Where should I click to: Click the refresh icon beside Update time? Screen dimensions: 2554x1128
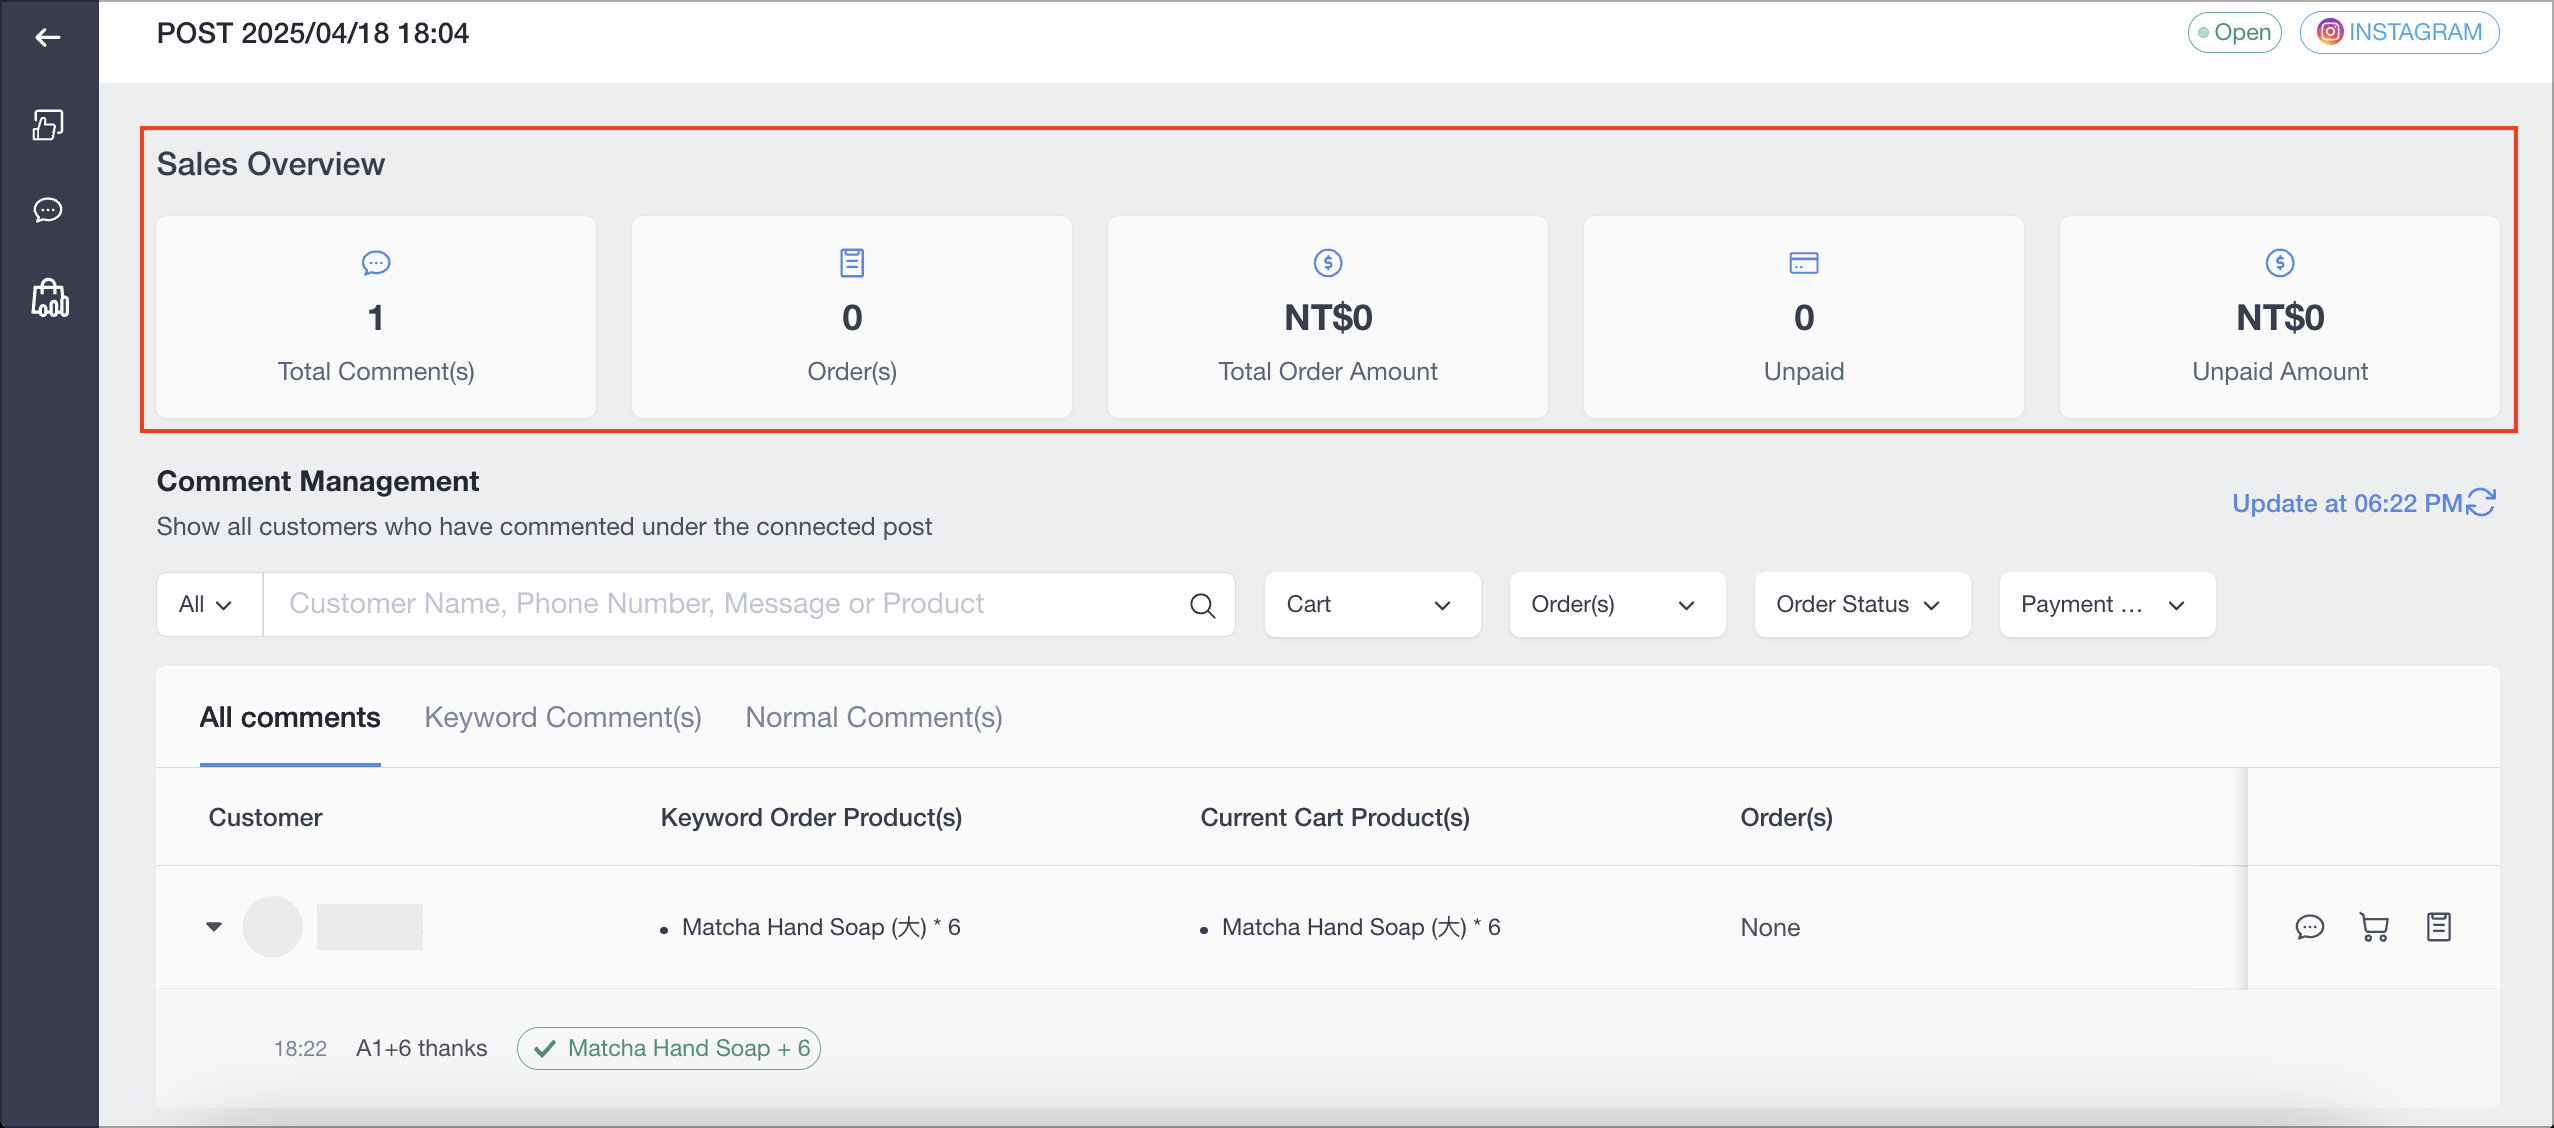tap(2481, 502)
